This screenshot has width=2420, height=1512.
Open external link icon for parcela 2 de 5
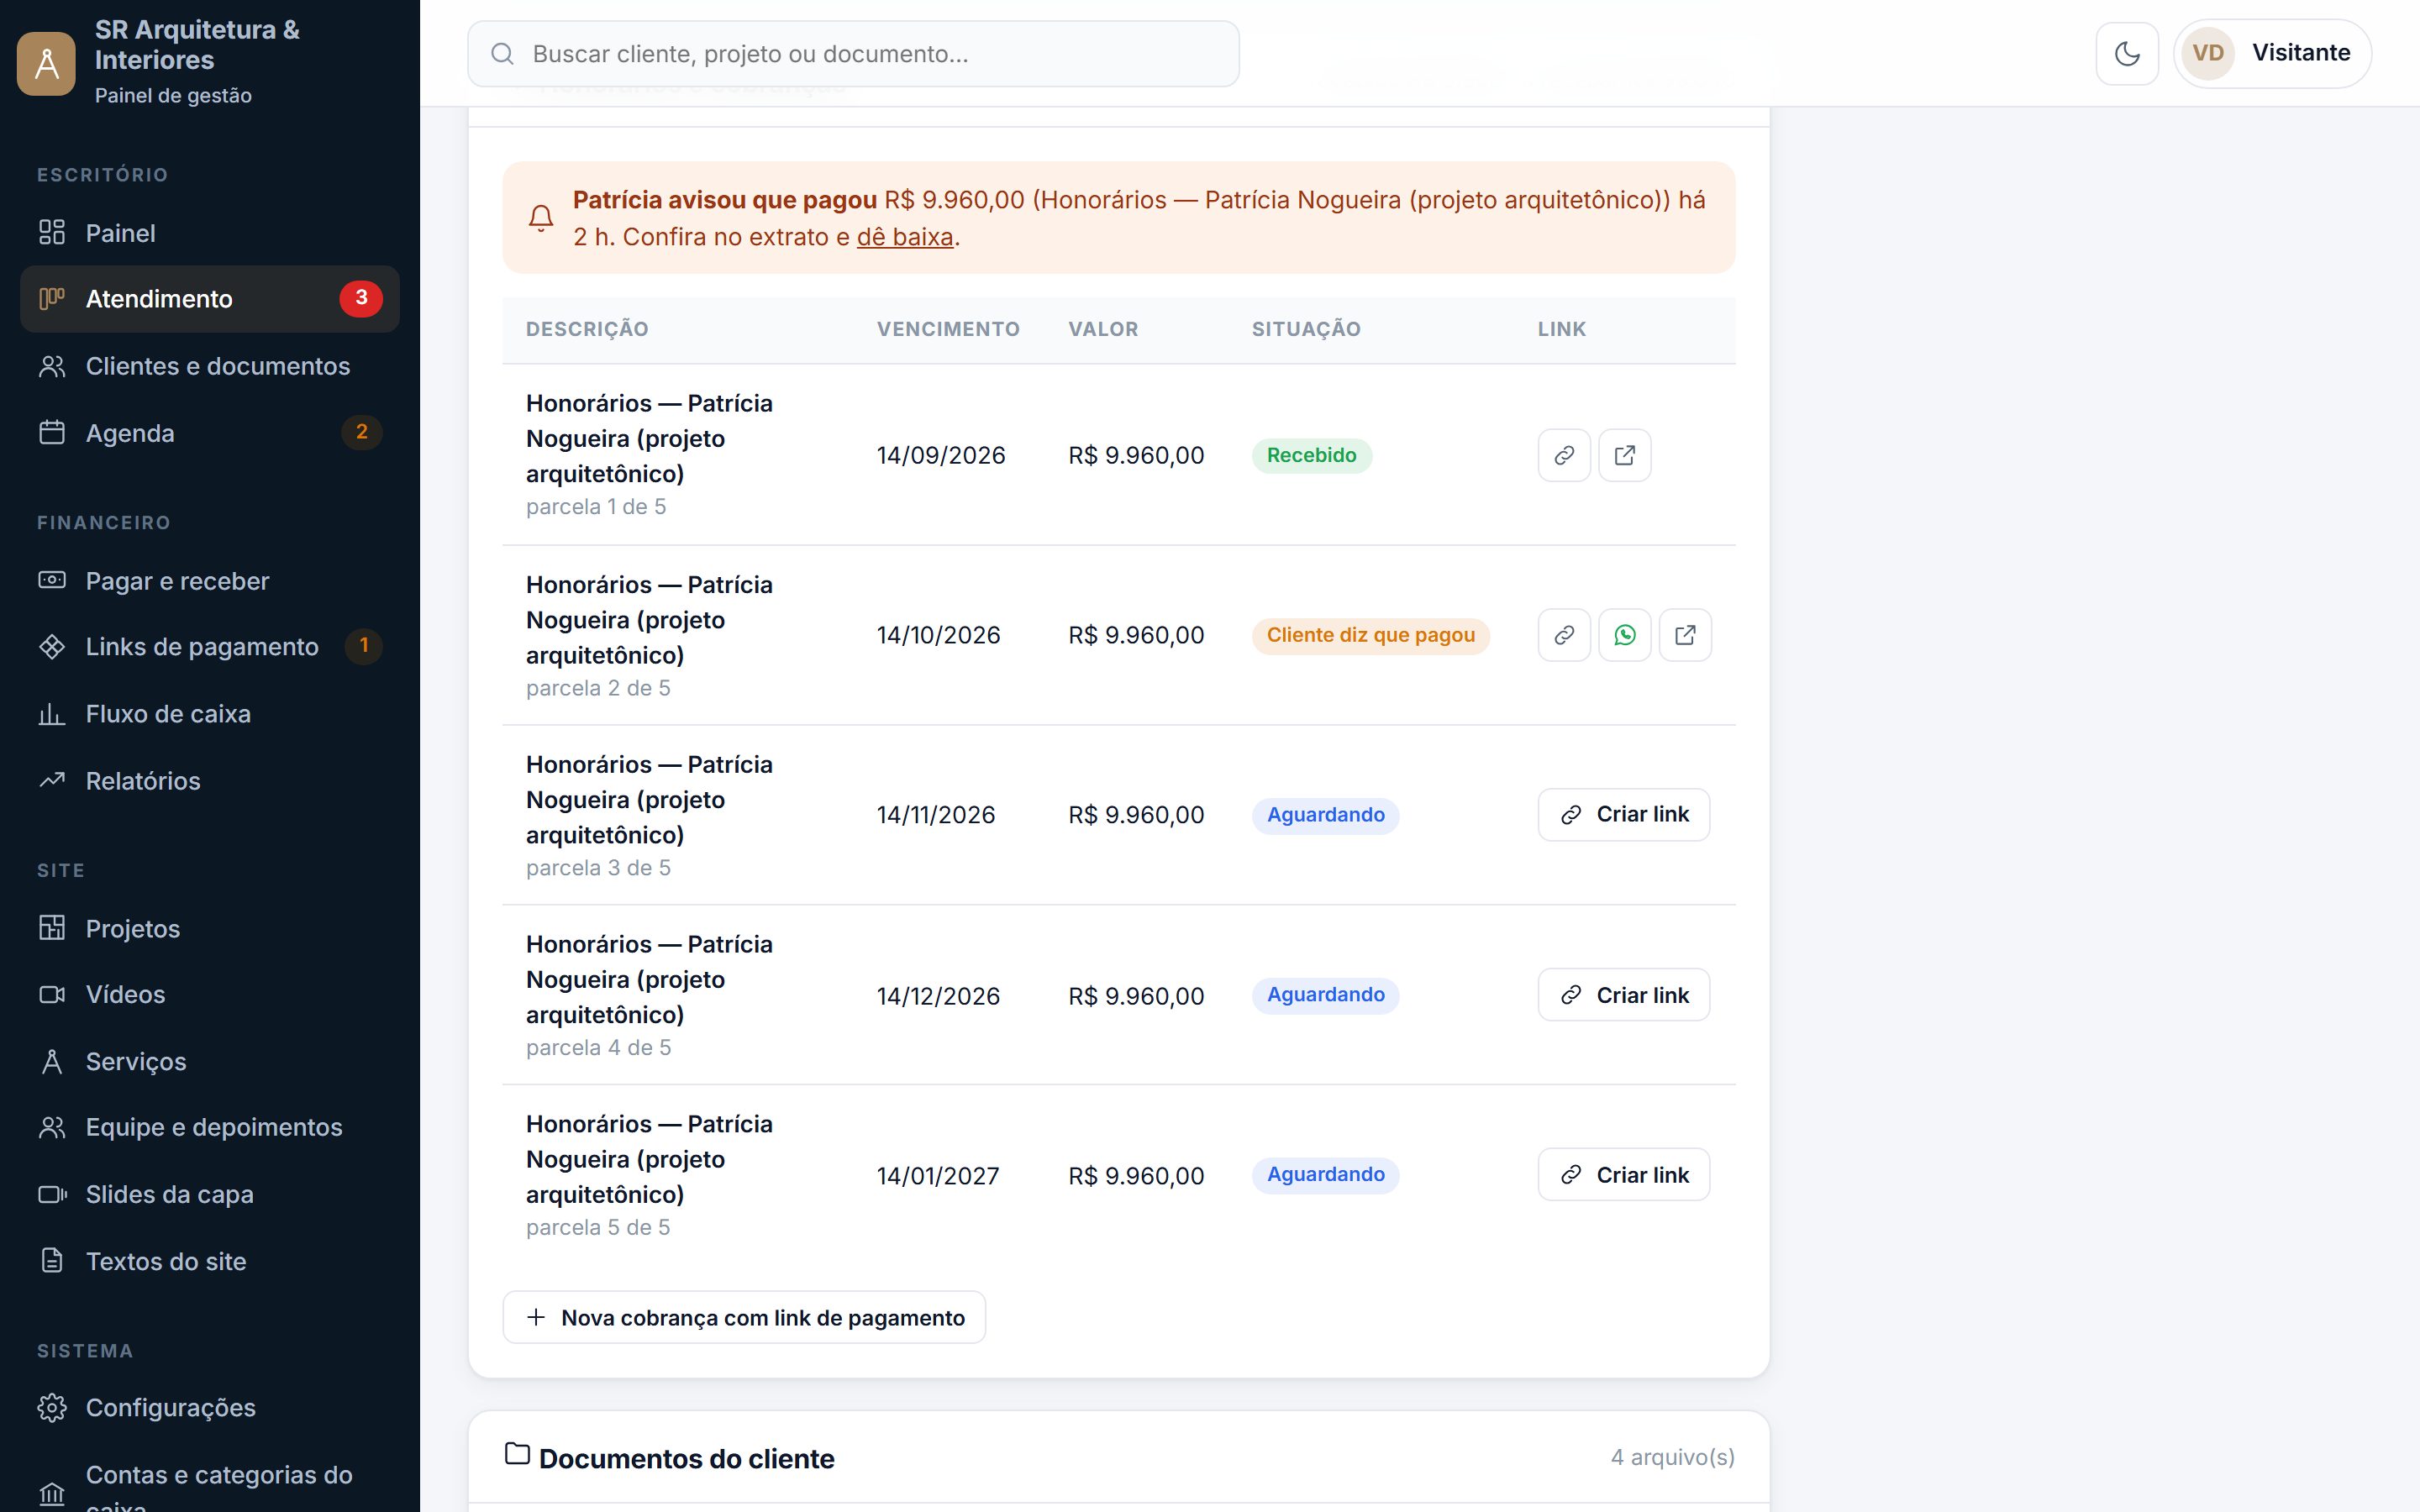1685,635
